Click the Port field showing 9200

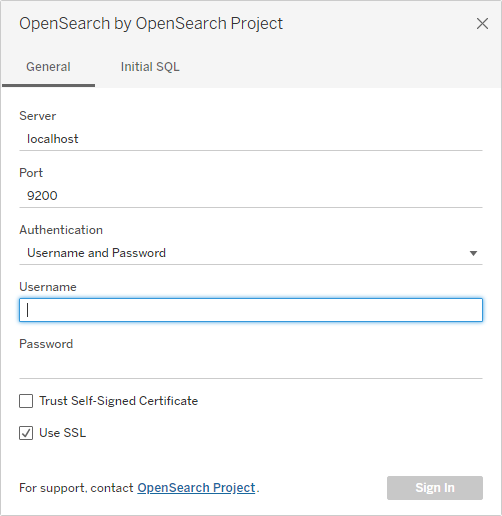[x=251, y=196]
